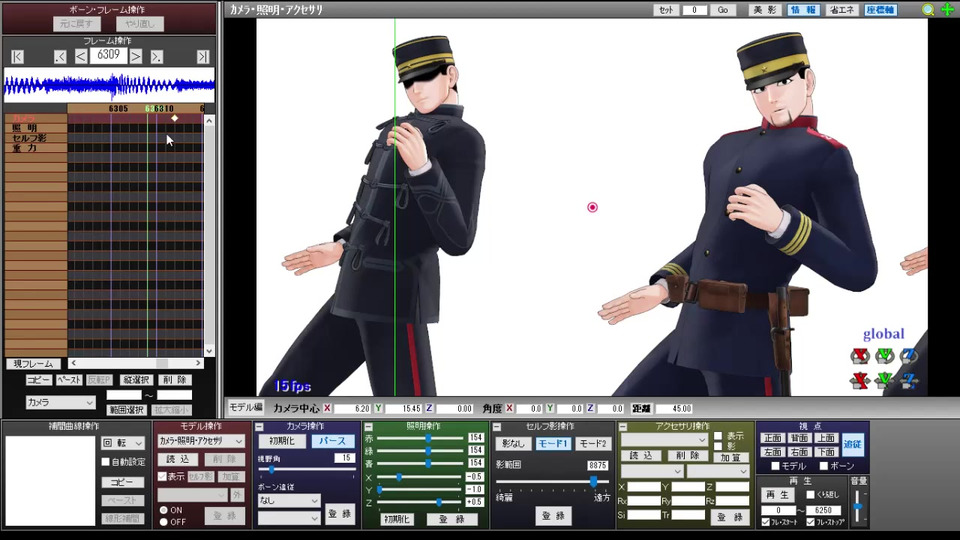
Task: Select the OFF radio button
Action: pyautogui.click(x=163, y=522)
